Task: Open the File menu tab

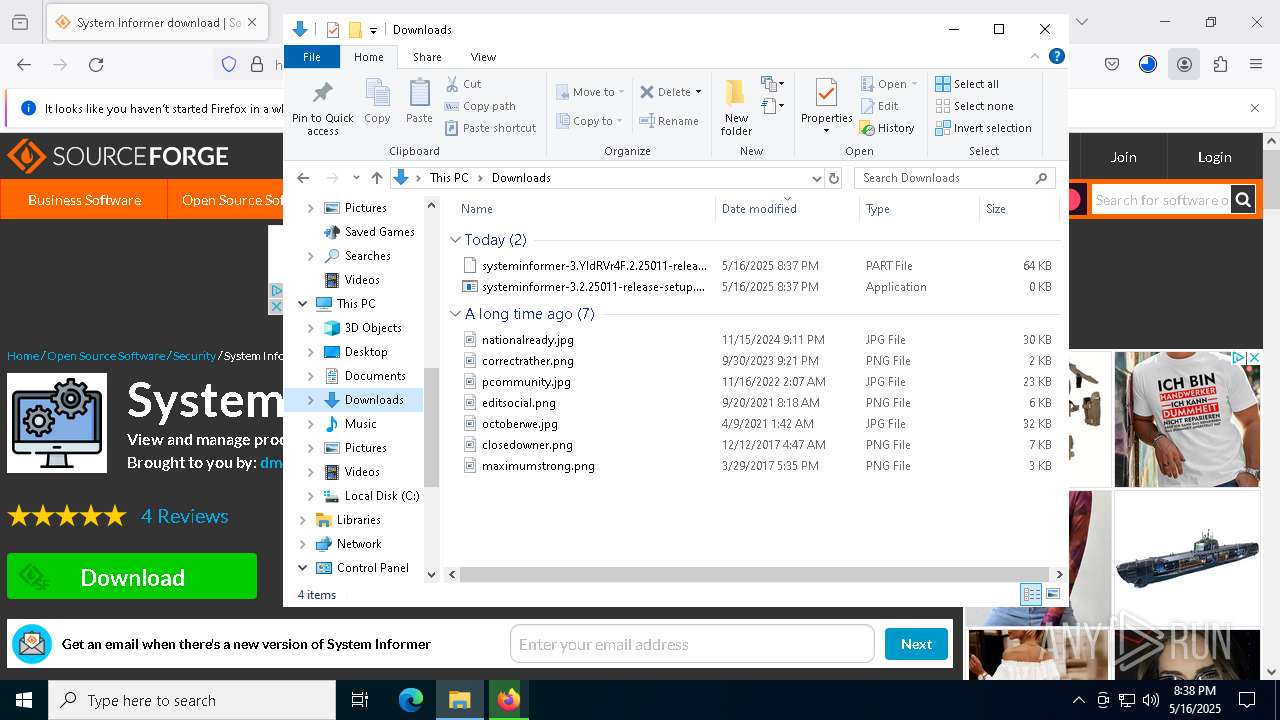Action: click(x=312, y=57)
